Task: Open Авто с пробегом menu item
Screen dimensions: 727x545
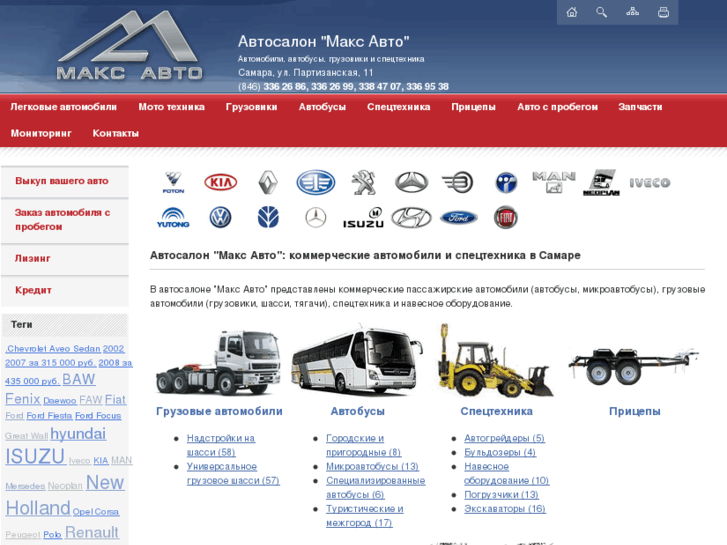Action: (x=557, y=107)
